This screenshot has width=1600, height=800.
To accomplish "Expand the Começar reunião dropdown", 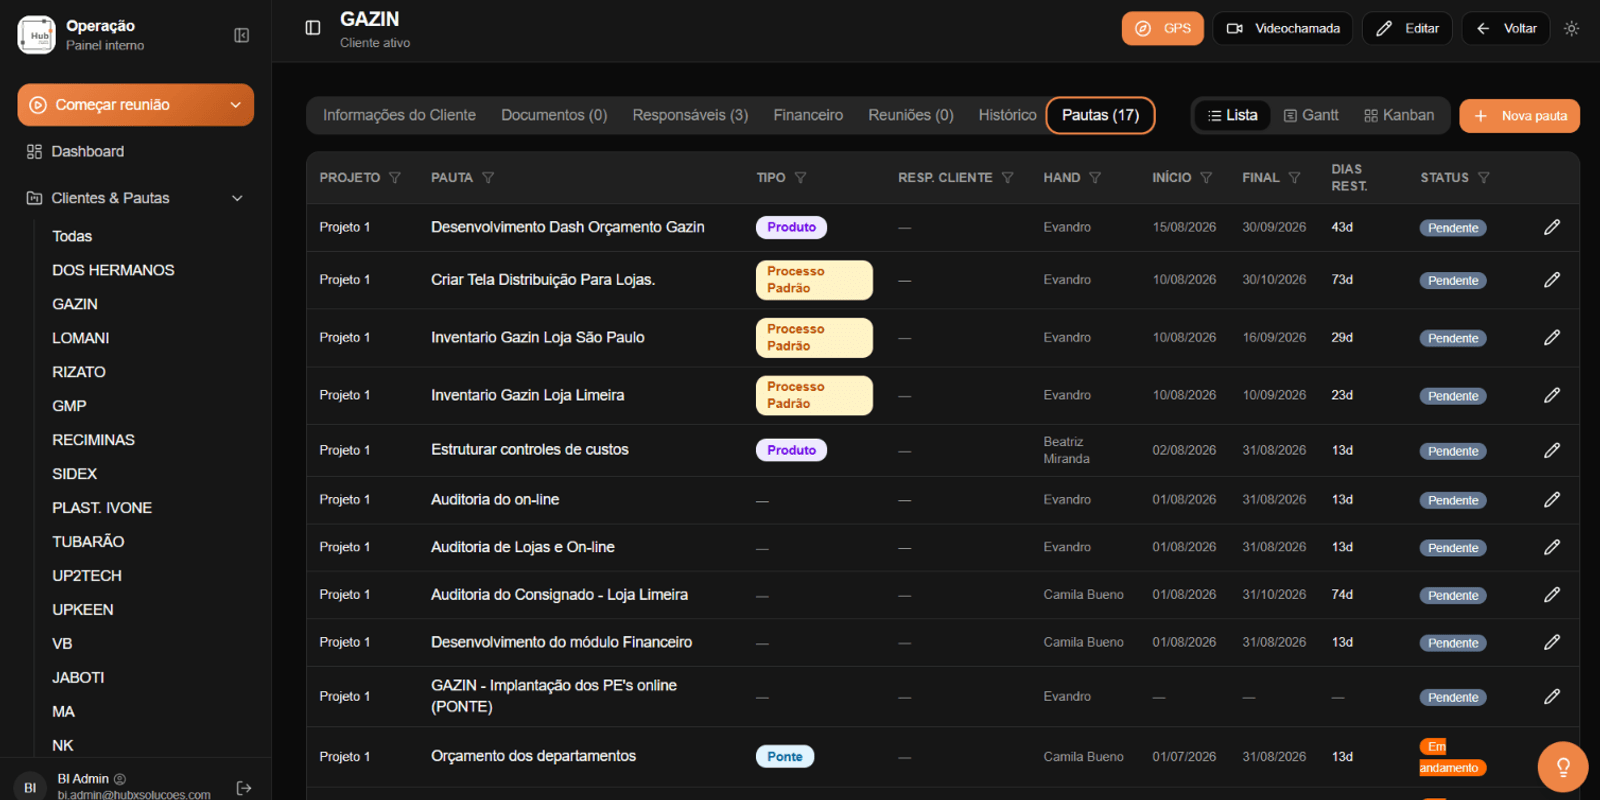I will click(x=236, y=105).
